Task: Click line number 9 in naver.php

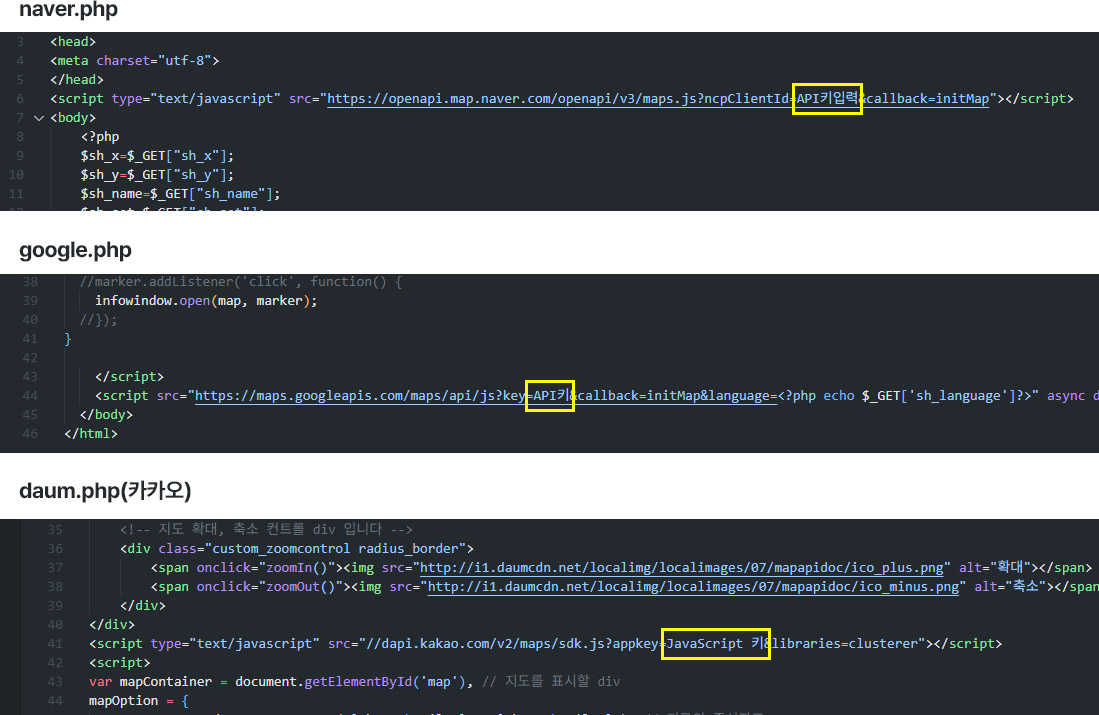Action: 20,156
